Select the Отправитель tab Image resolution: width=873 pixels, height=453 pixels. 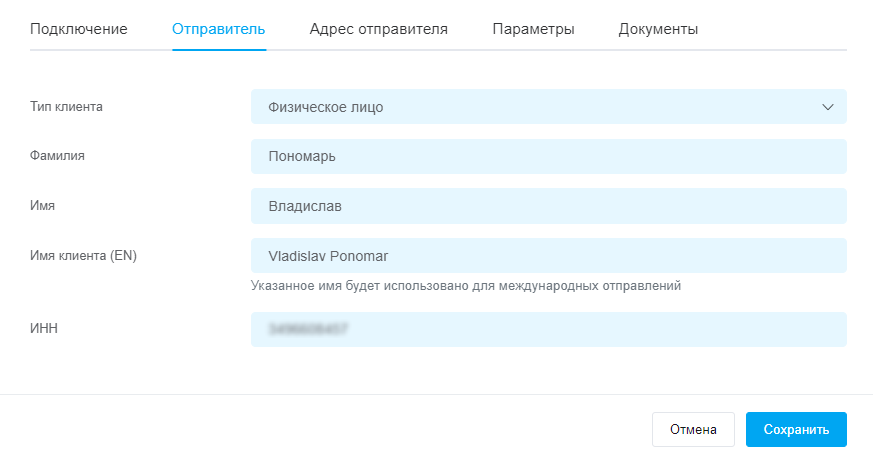pos(219,29)
